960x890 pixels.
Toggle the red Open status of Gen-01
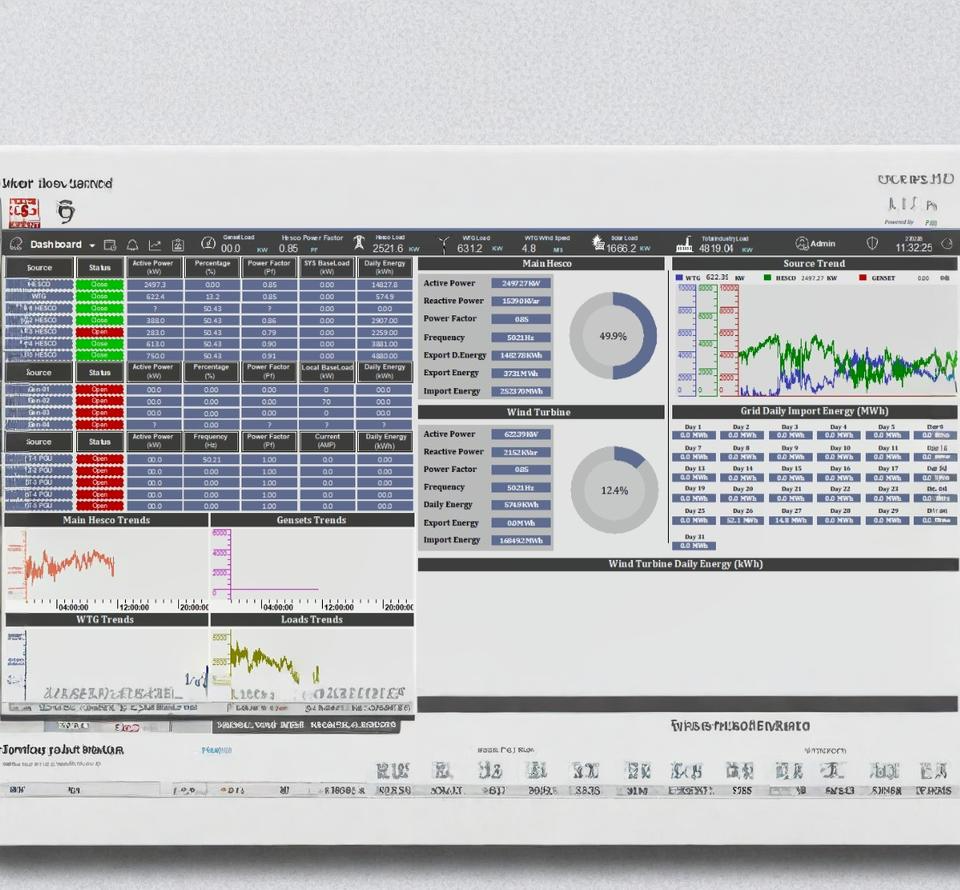99,390
